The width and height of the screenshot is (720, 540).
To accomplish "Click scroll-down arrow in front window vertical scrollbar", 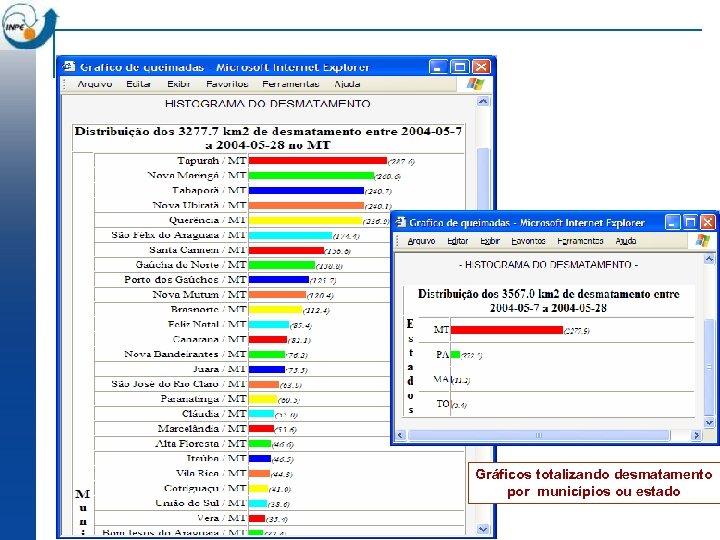I will click(x=709, y=422).
